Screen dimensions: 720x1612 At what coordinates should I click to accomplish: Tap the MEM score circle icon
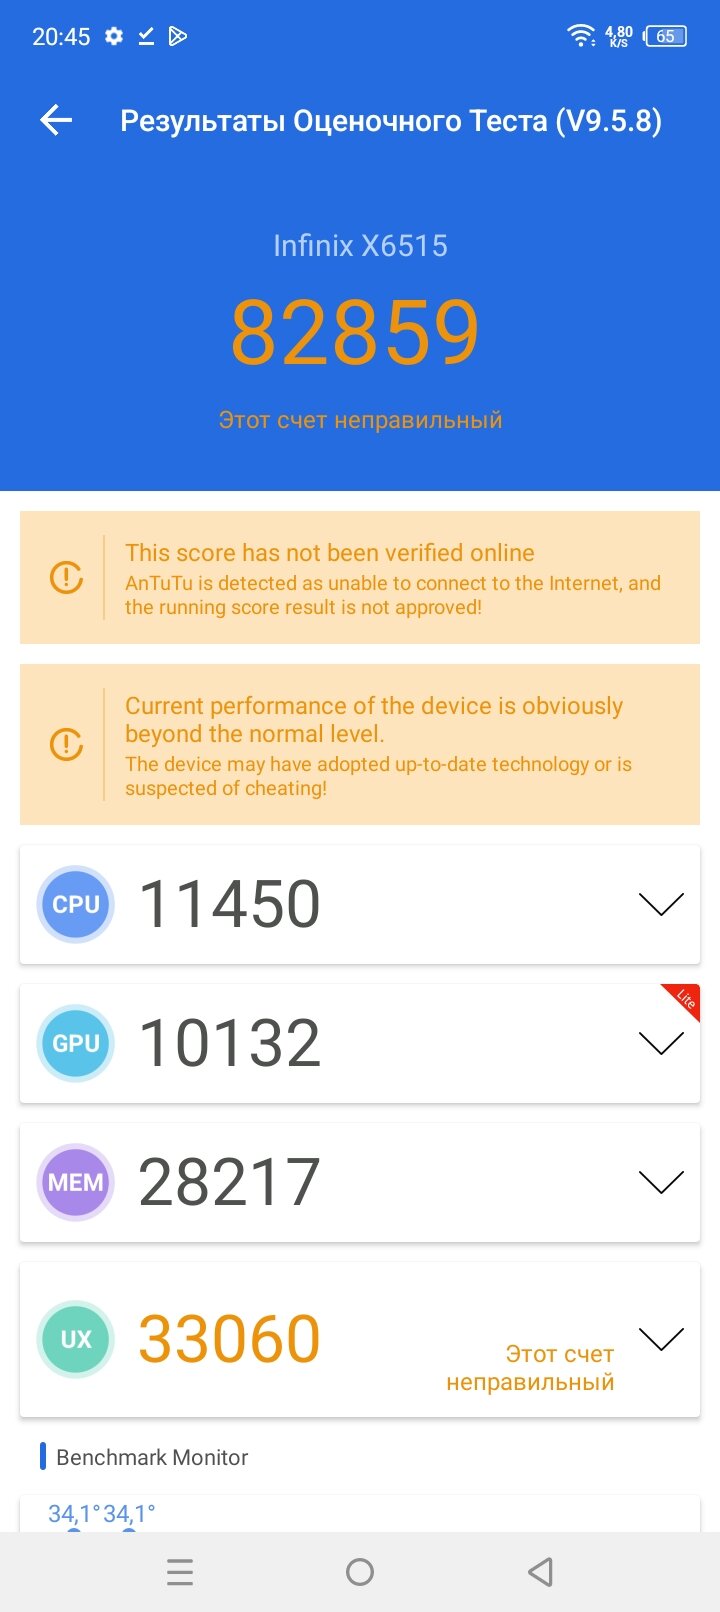(x=76, y=1182)
